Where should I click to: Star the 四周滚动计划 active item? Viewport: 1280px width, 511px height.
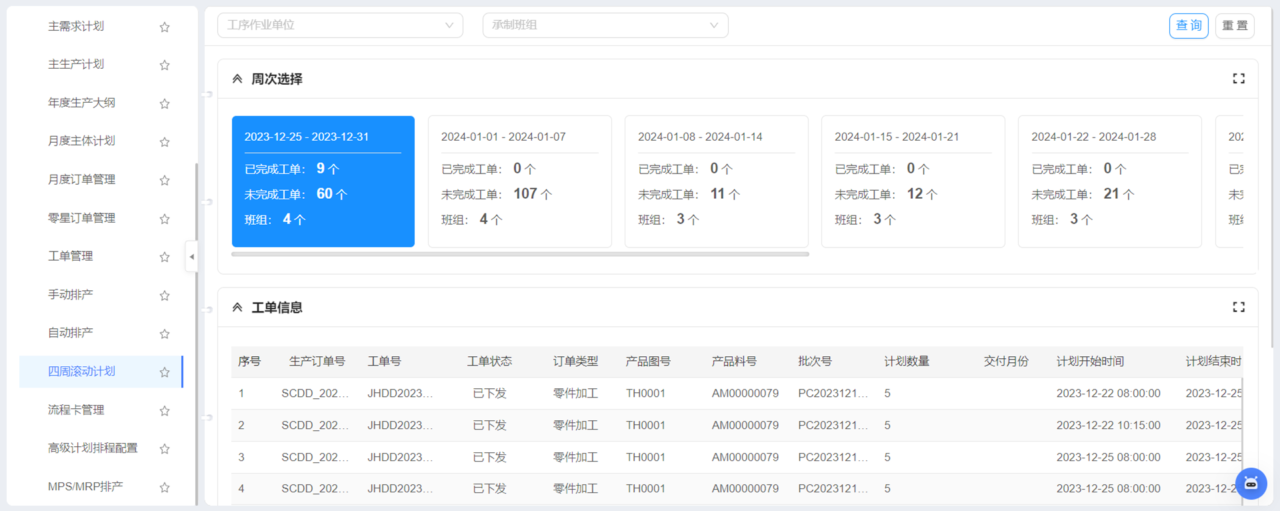tap(165, 372)
